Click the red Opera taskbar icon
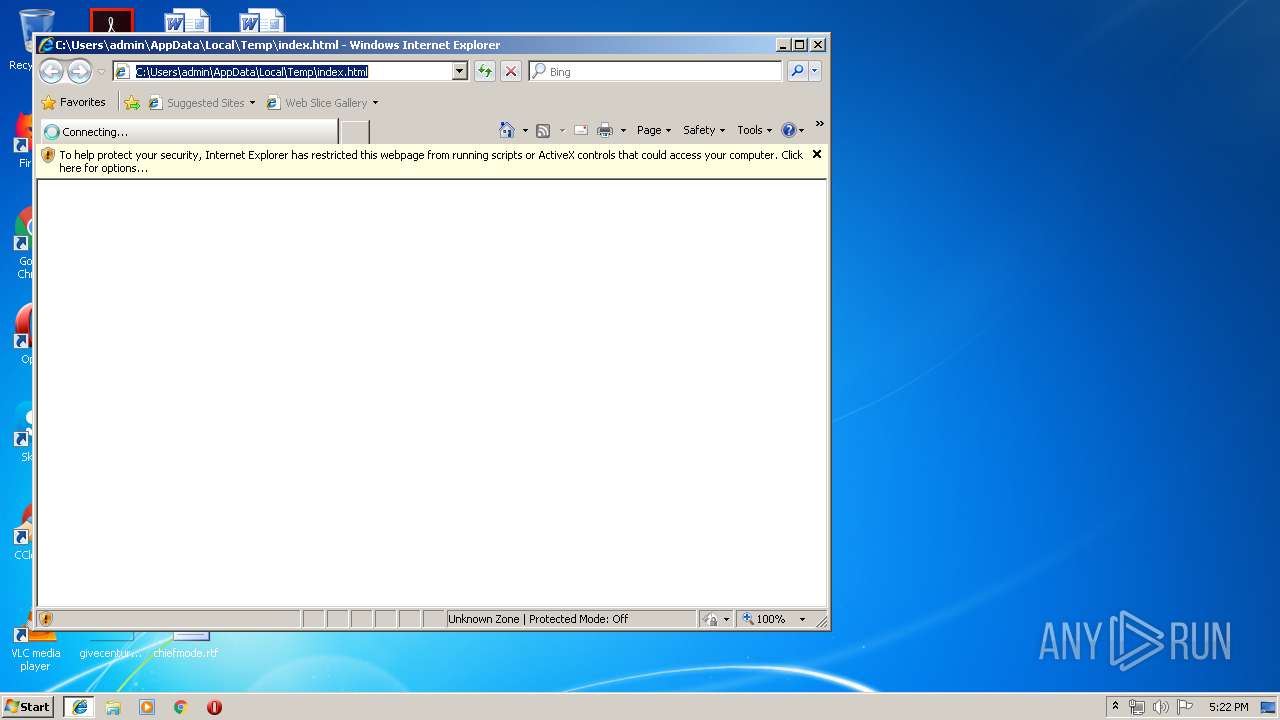 tap(214, 707)
